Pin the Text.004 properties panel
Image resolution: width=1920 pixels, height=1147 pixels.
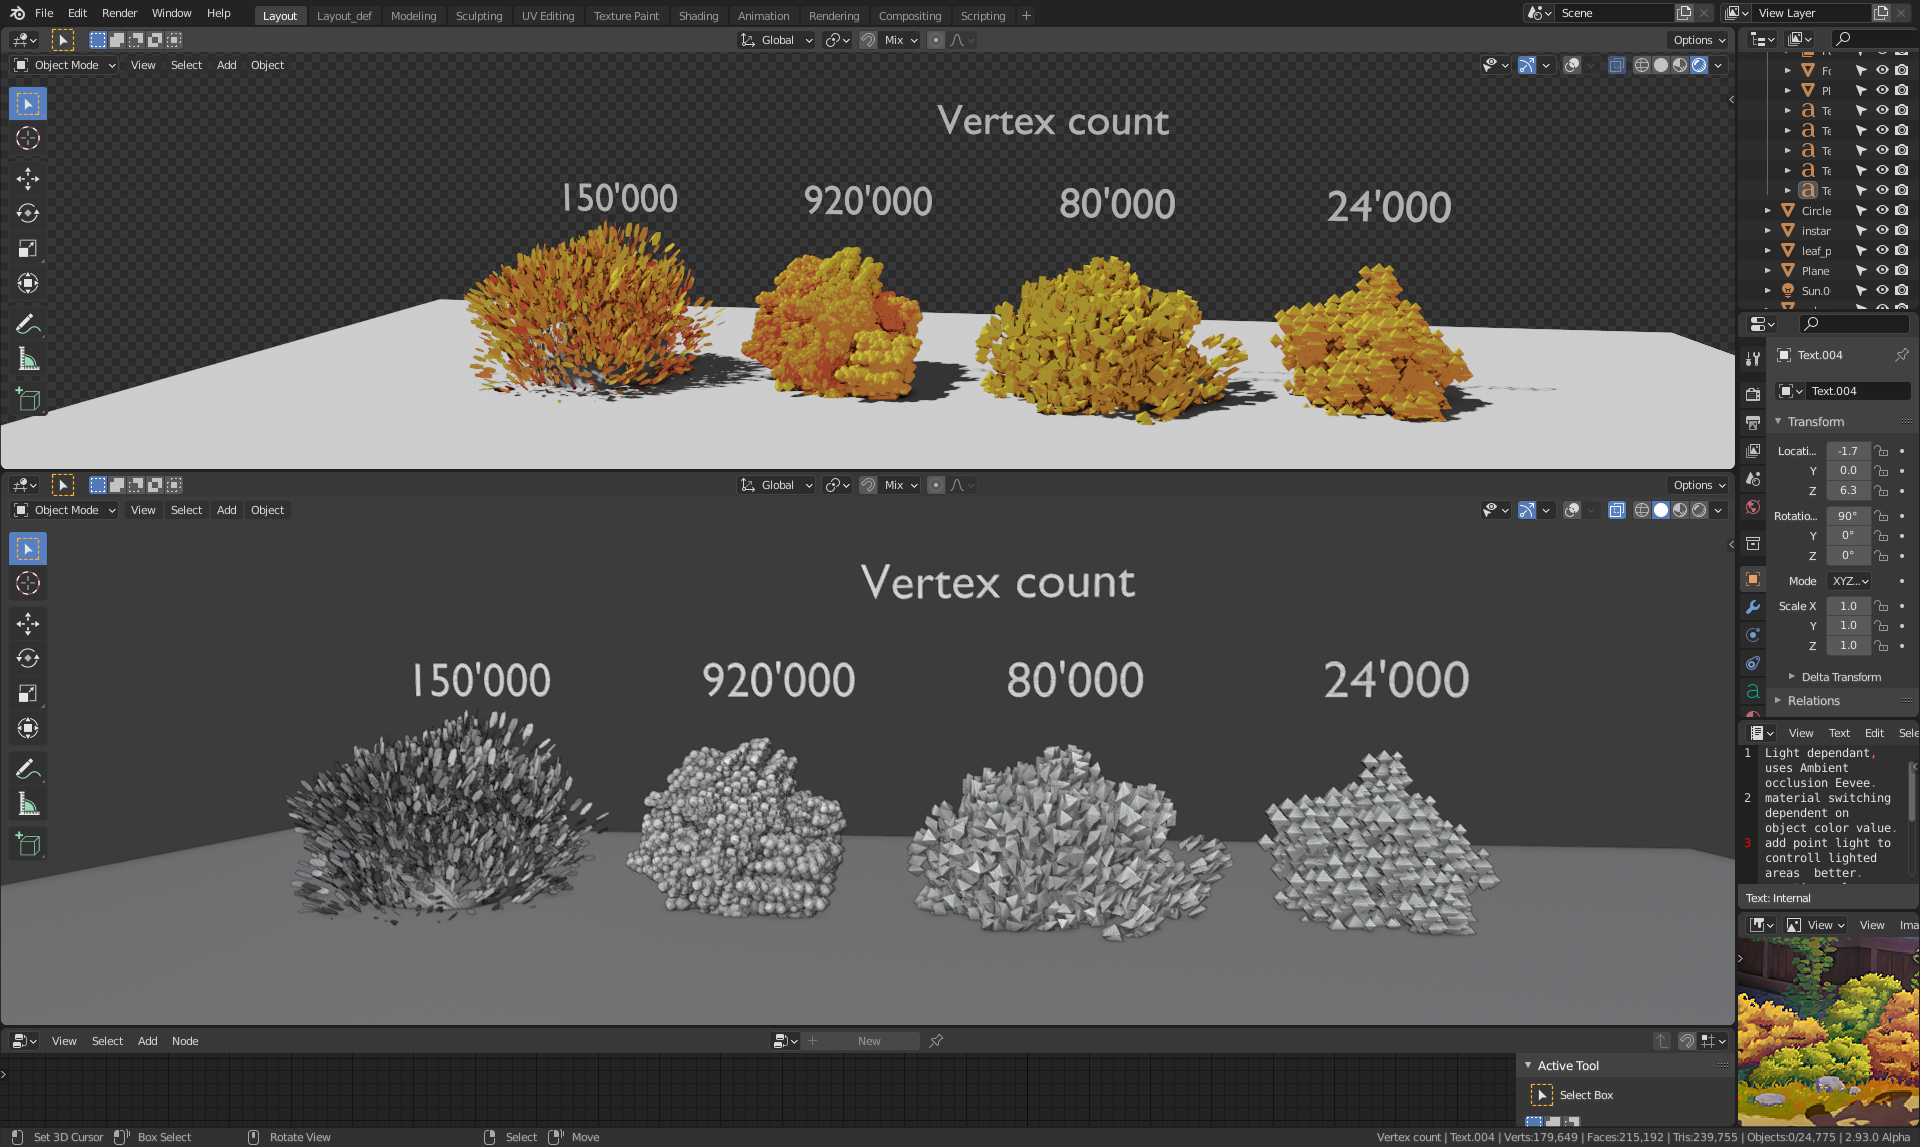1901,355
